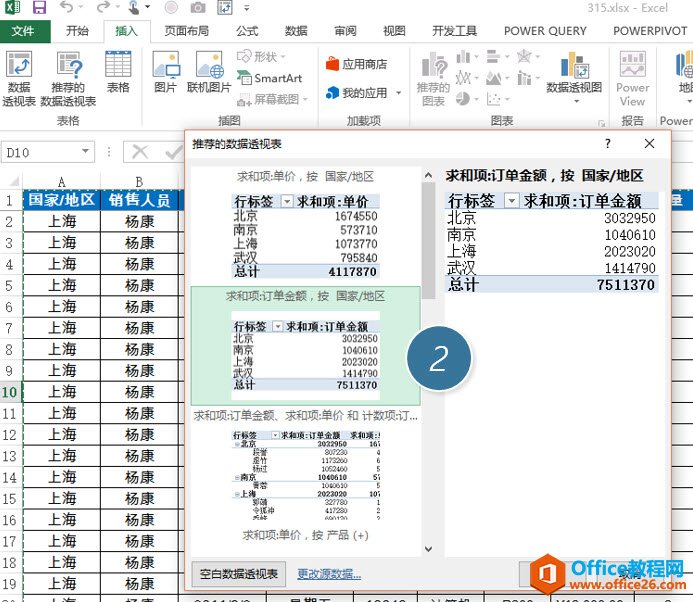The image size is (693, 602).
Task: Switch to the 公式 ribbon tab
Action: (247, 31)
